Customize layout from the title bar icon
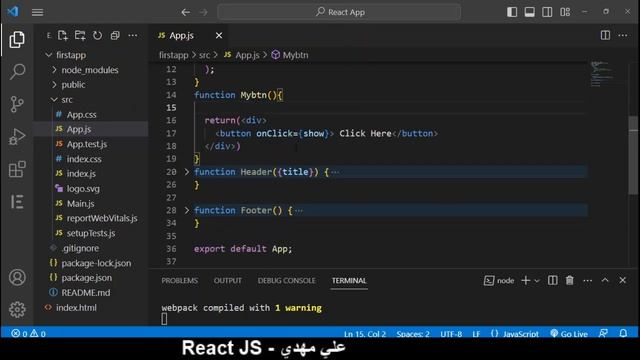Viewport: 640px width, 360px height. coord(565,12)
